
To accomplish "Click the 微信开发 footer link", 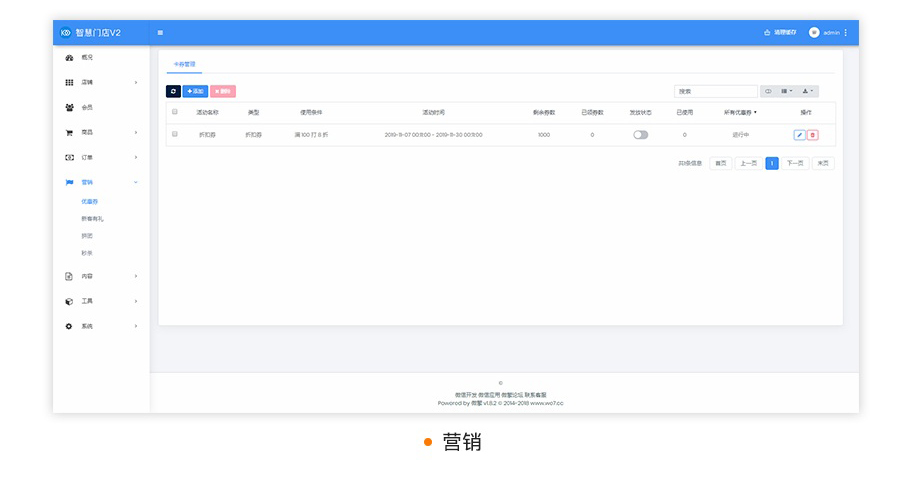I will coord(466,395).
